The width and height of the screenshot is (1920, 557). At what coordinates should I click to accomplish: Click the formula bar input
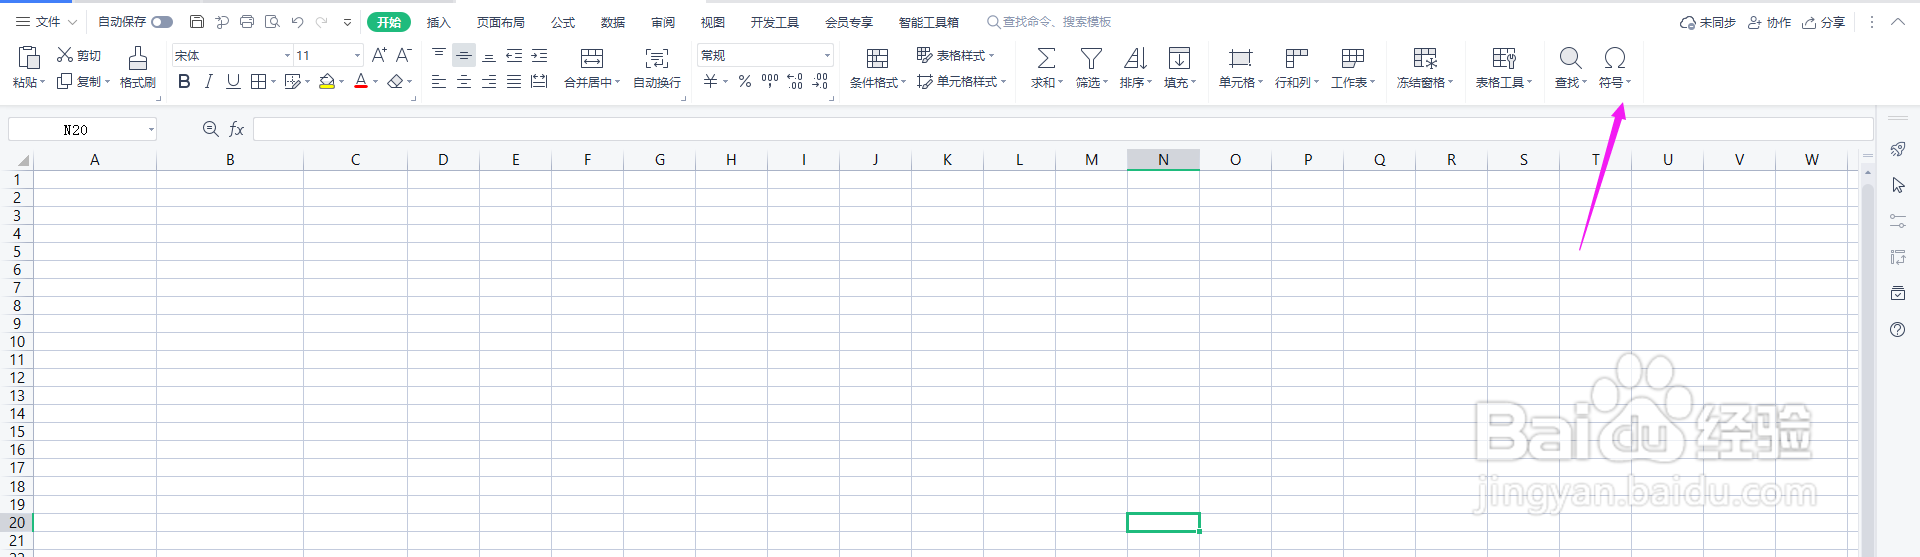(x=1063, y=129)
